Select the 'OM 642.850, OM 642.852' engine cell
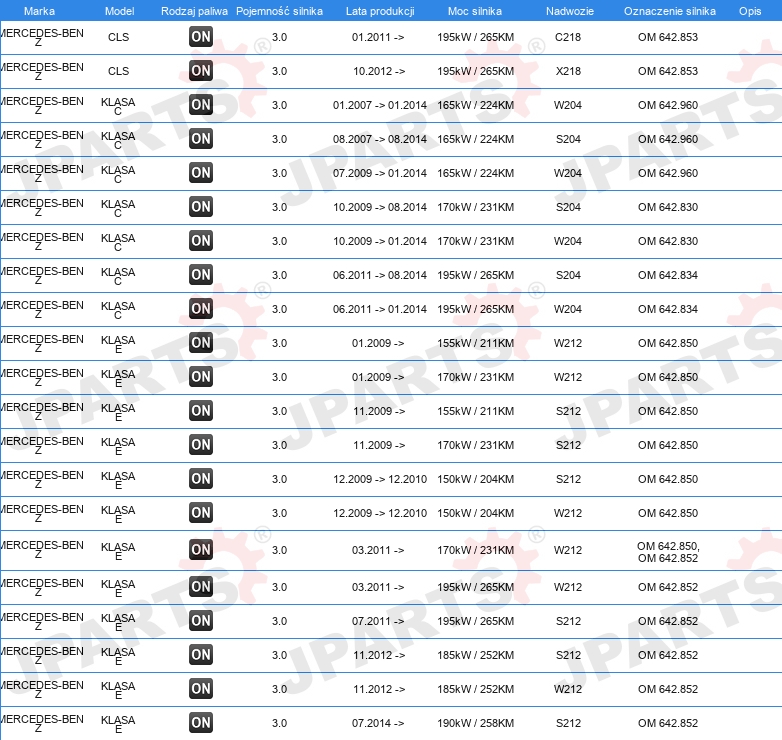The height and width of the screenshot is (740, 782). pos(668,552)
